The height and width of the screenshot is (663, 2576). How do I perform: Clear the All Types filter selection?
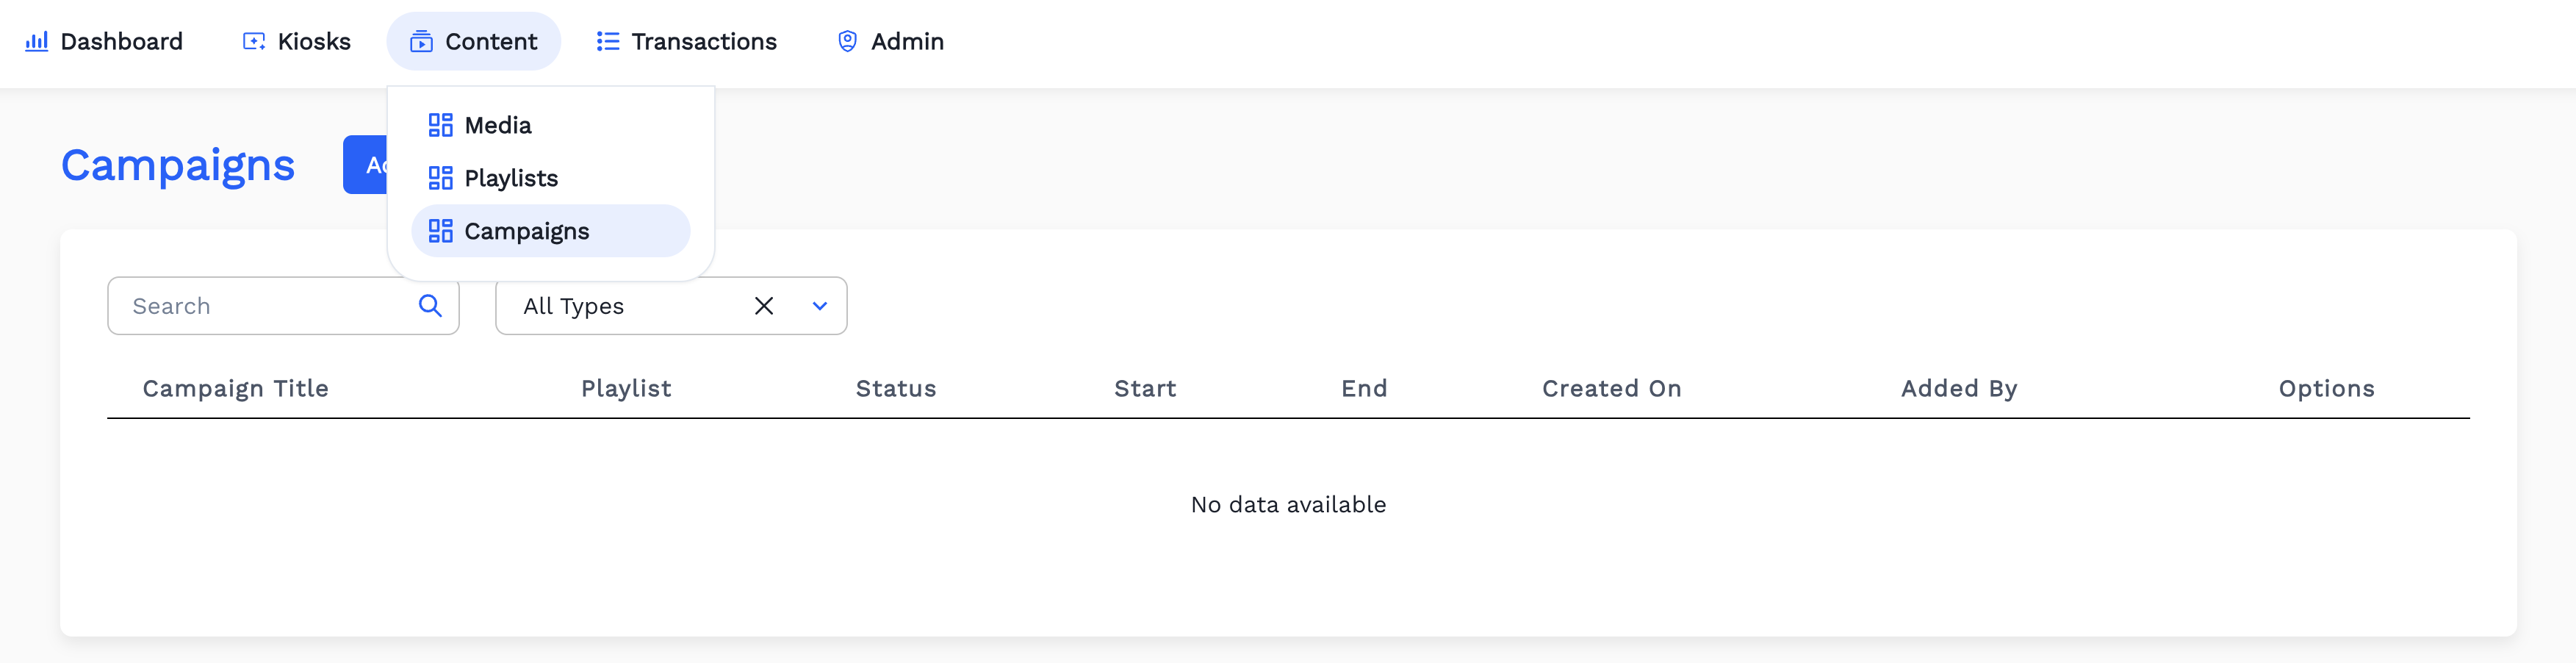[x=764, y=306]
